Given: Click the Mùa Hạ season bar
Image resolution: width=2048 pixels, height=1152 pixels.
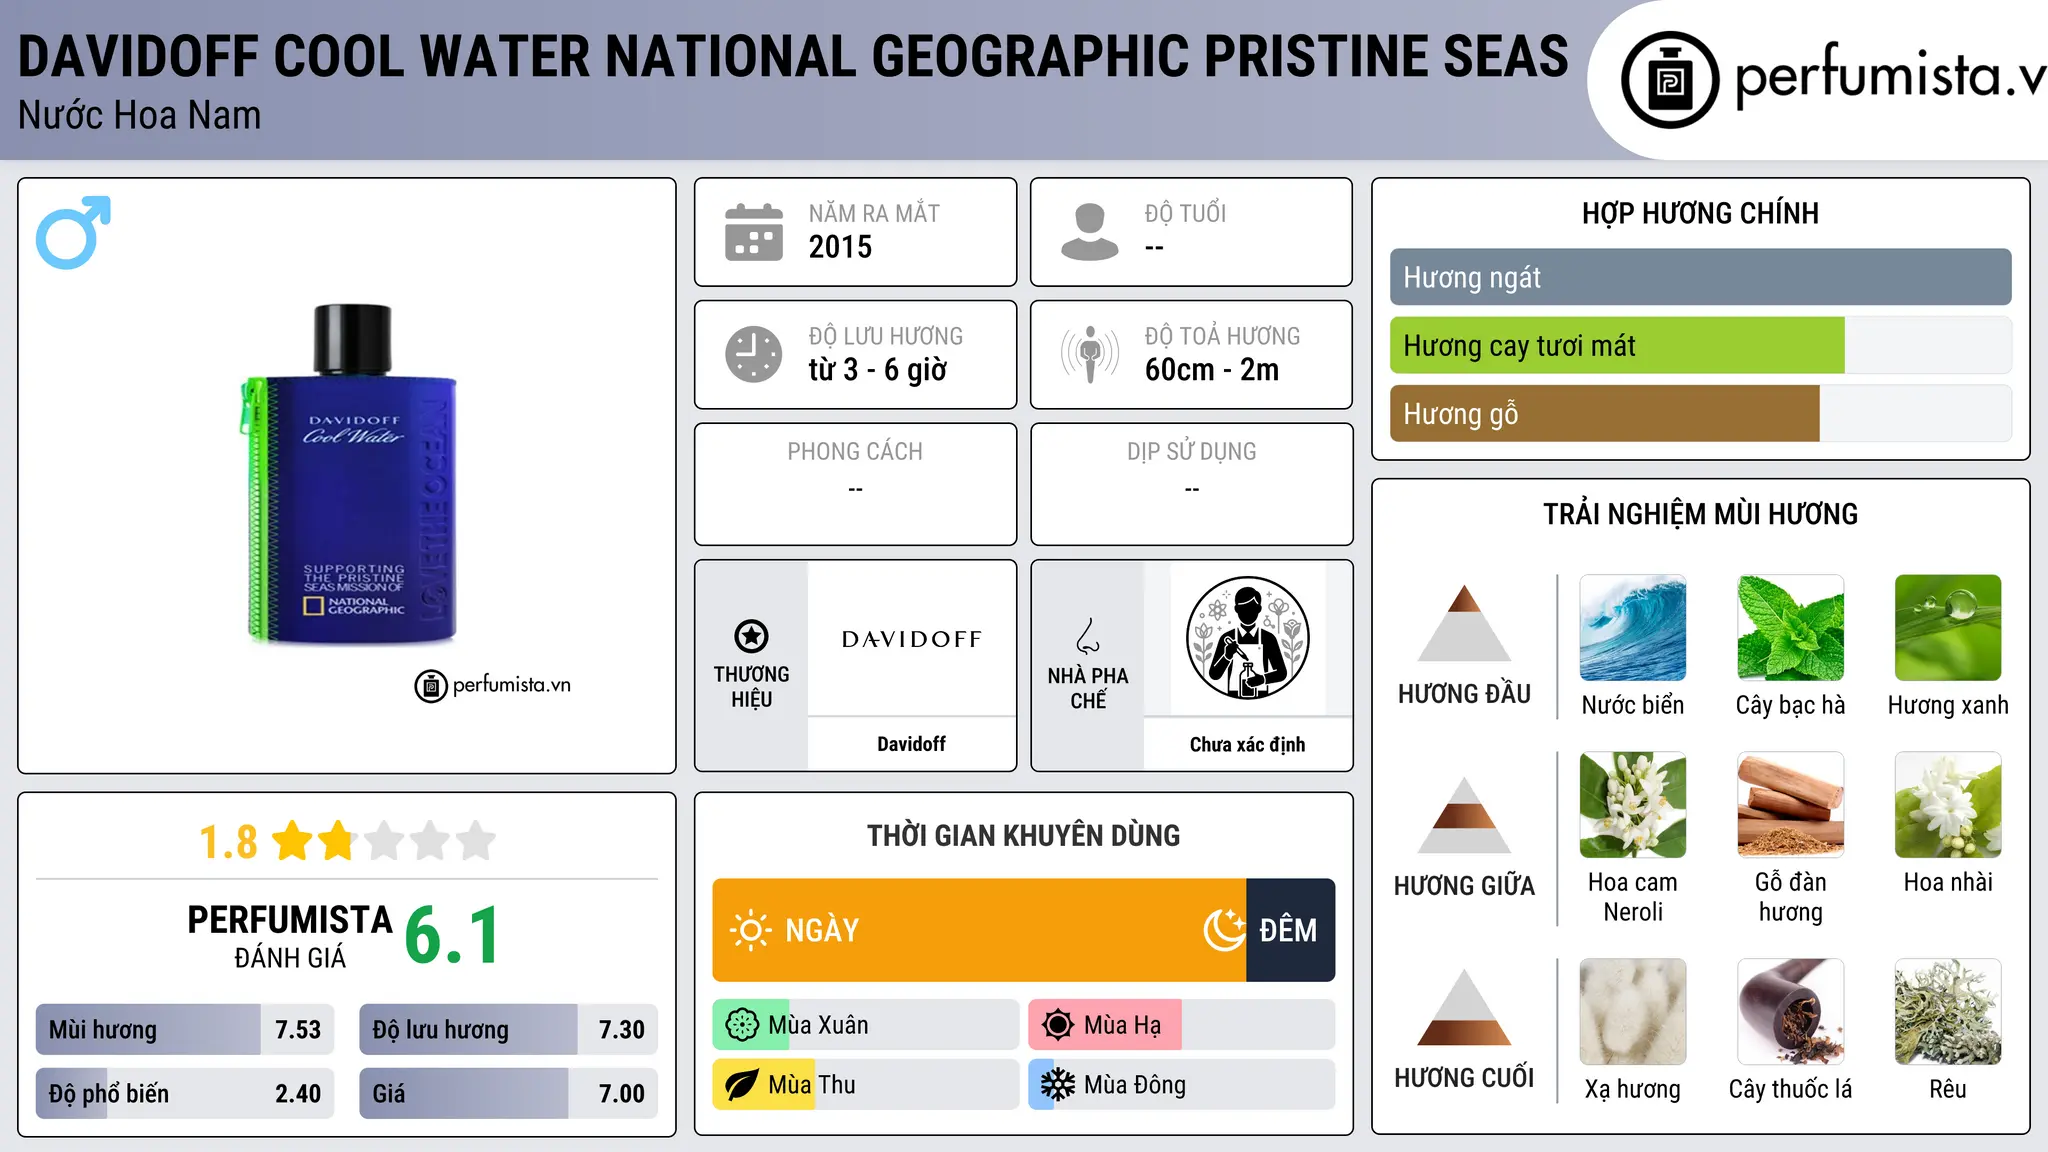Looking at the screenshot, I should pos(1182,1025).
